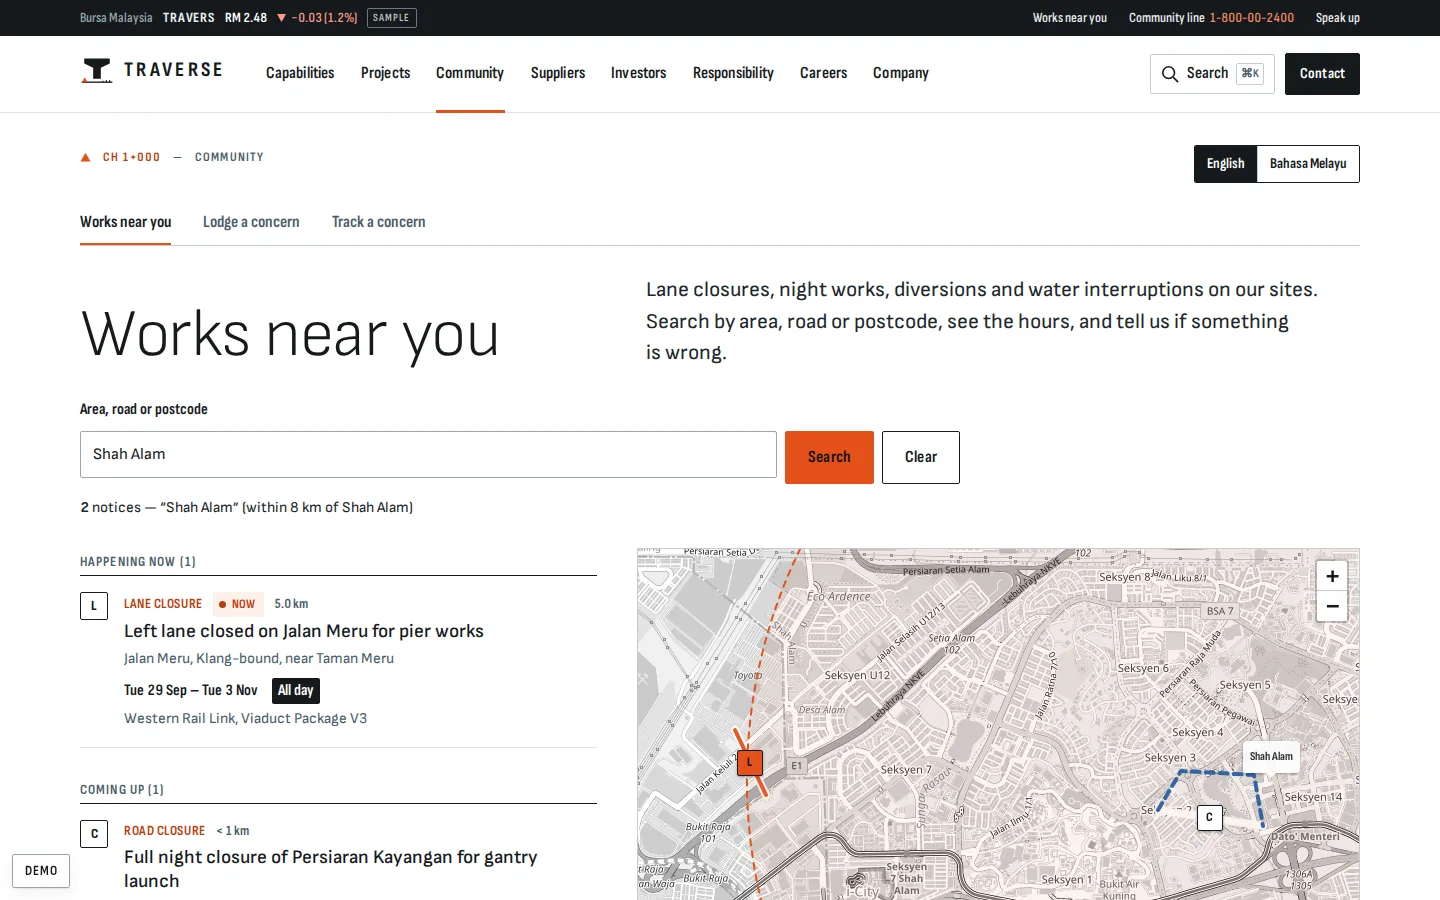Click the CH 1+000 breadcrumb label
This screenshot has height=900, width=1440.
(x=131, y=157)
